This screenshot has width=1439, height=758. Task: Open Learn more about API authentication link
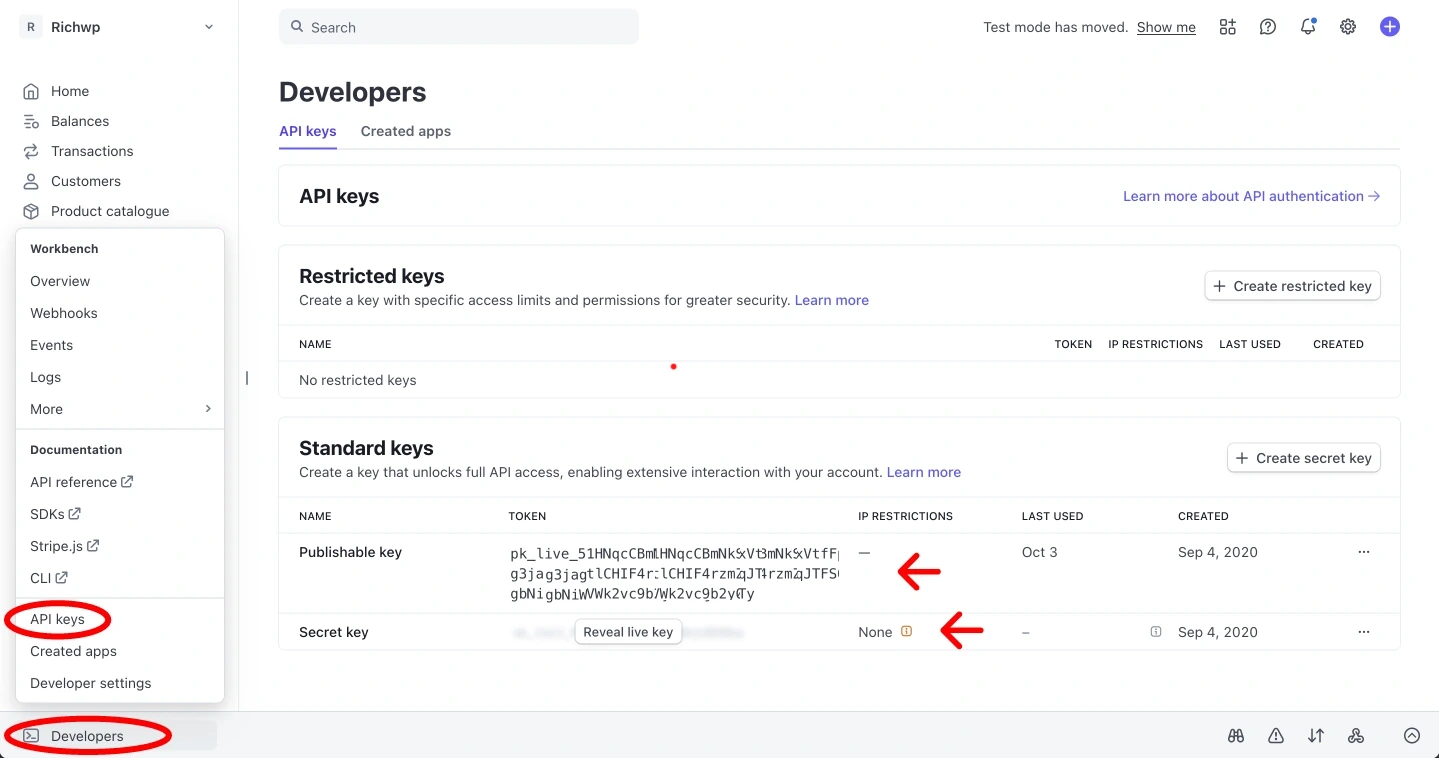coord(1251,196)
